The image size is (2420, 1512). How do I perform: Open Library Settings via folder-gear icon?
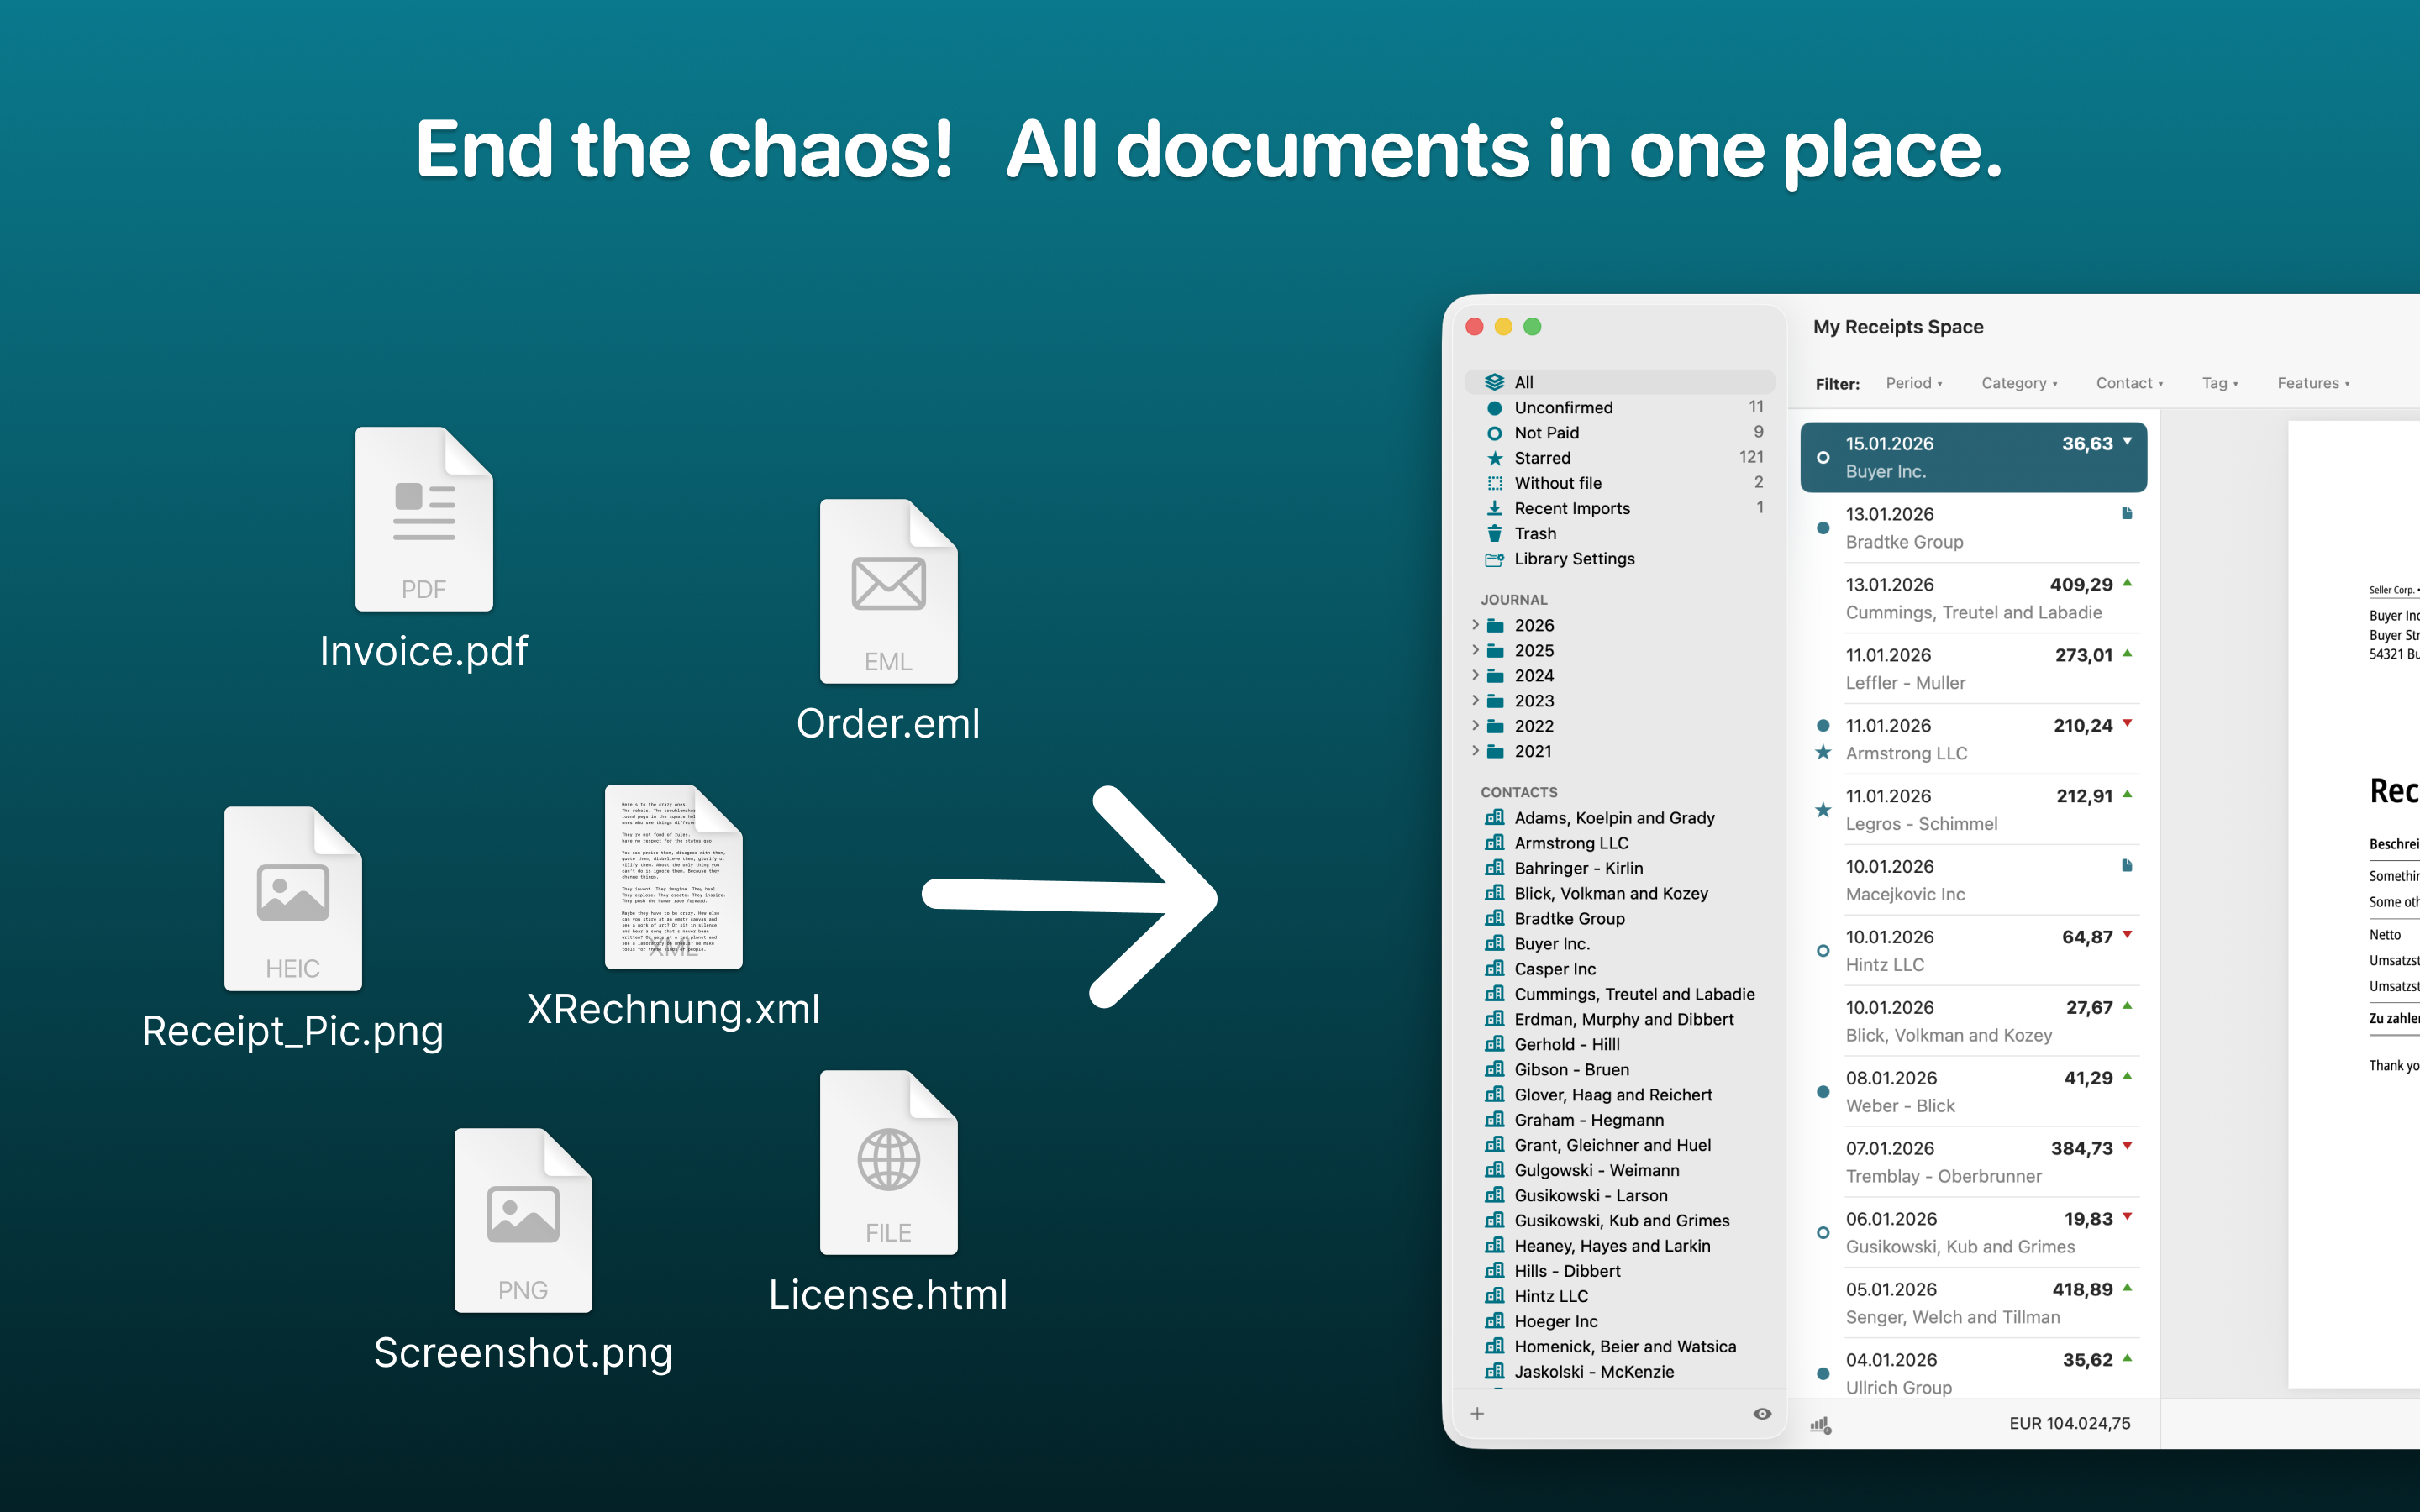pos(1494,559)
